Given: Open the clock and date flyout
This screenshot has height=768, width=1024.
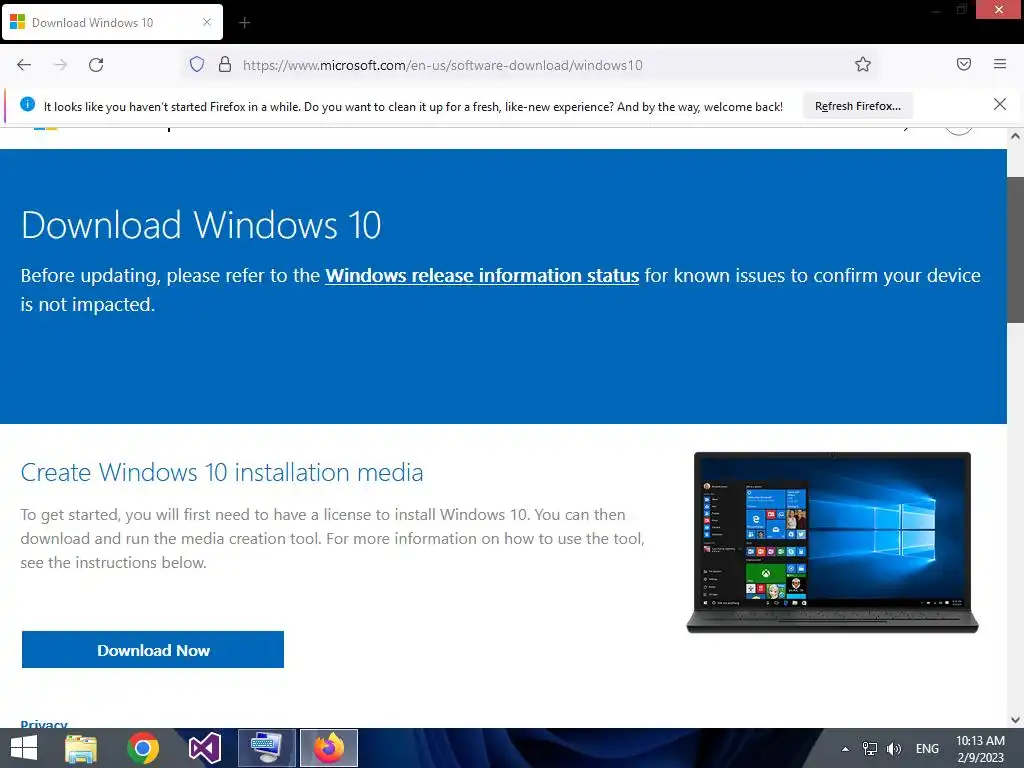Looking at the screenshot, I should [x=980, y=749].
